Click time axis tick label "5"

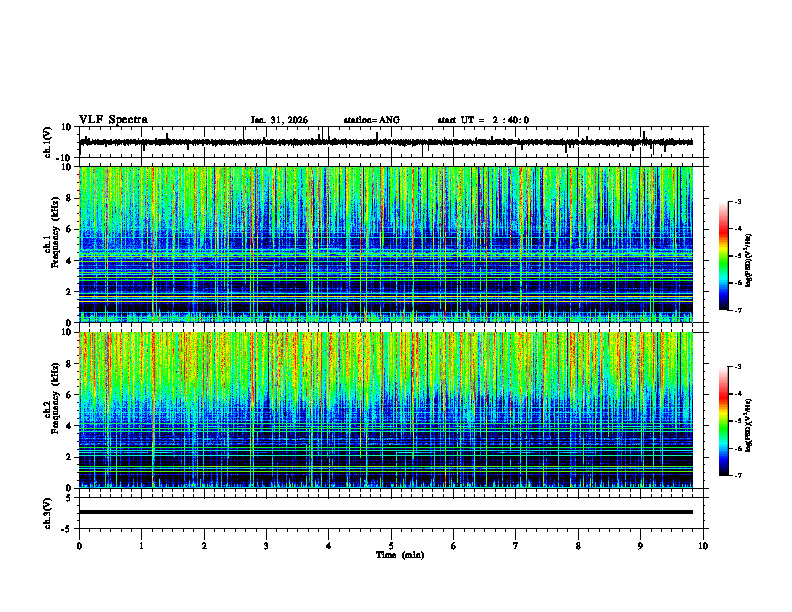click(391, 546)
